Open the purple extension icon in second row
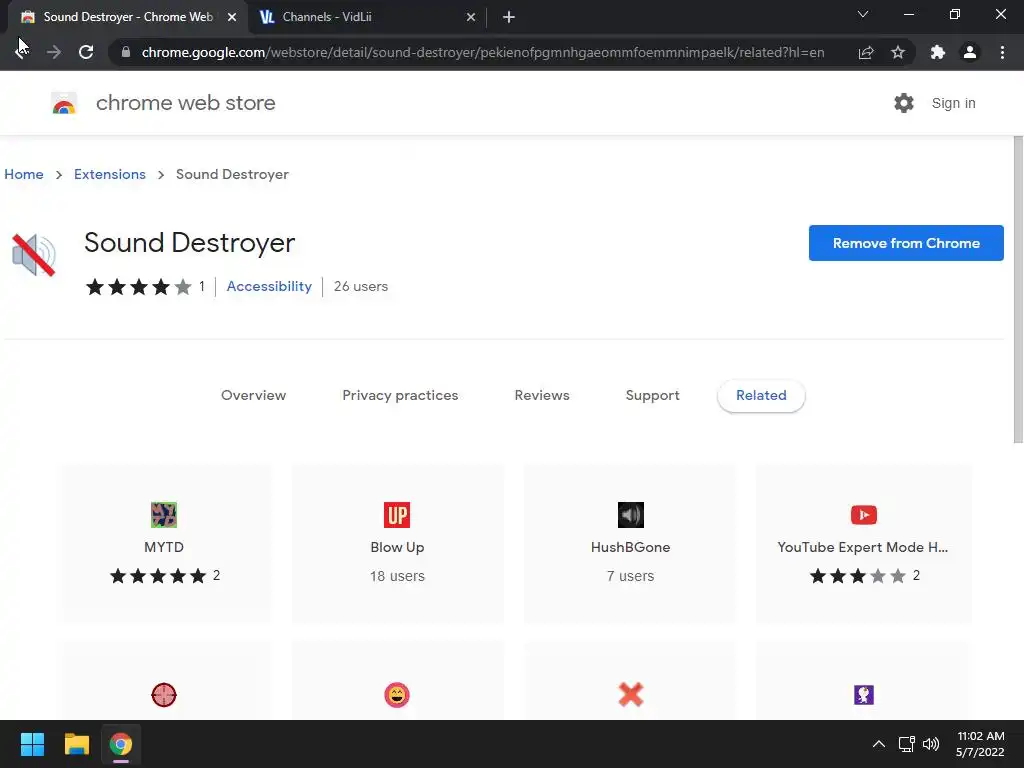Screen dimensions: 1024x768 pyautogui.click(x=864, y=695)
